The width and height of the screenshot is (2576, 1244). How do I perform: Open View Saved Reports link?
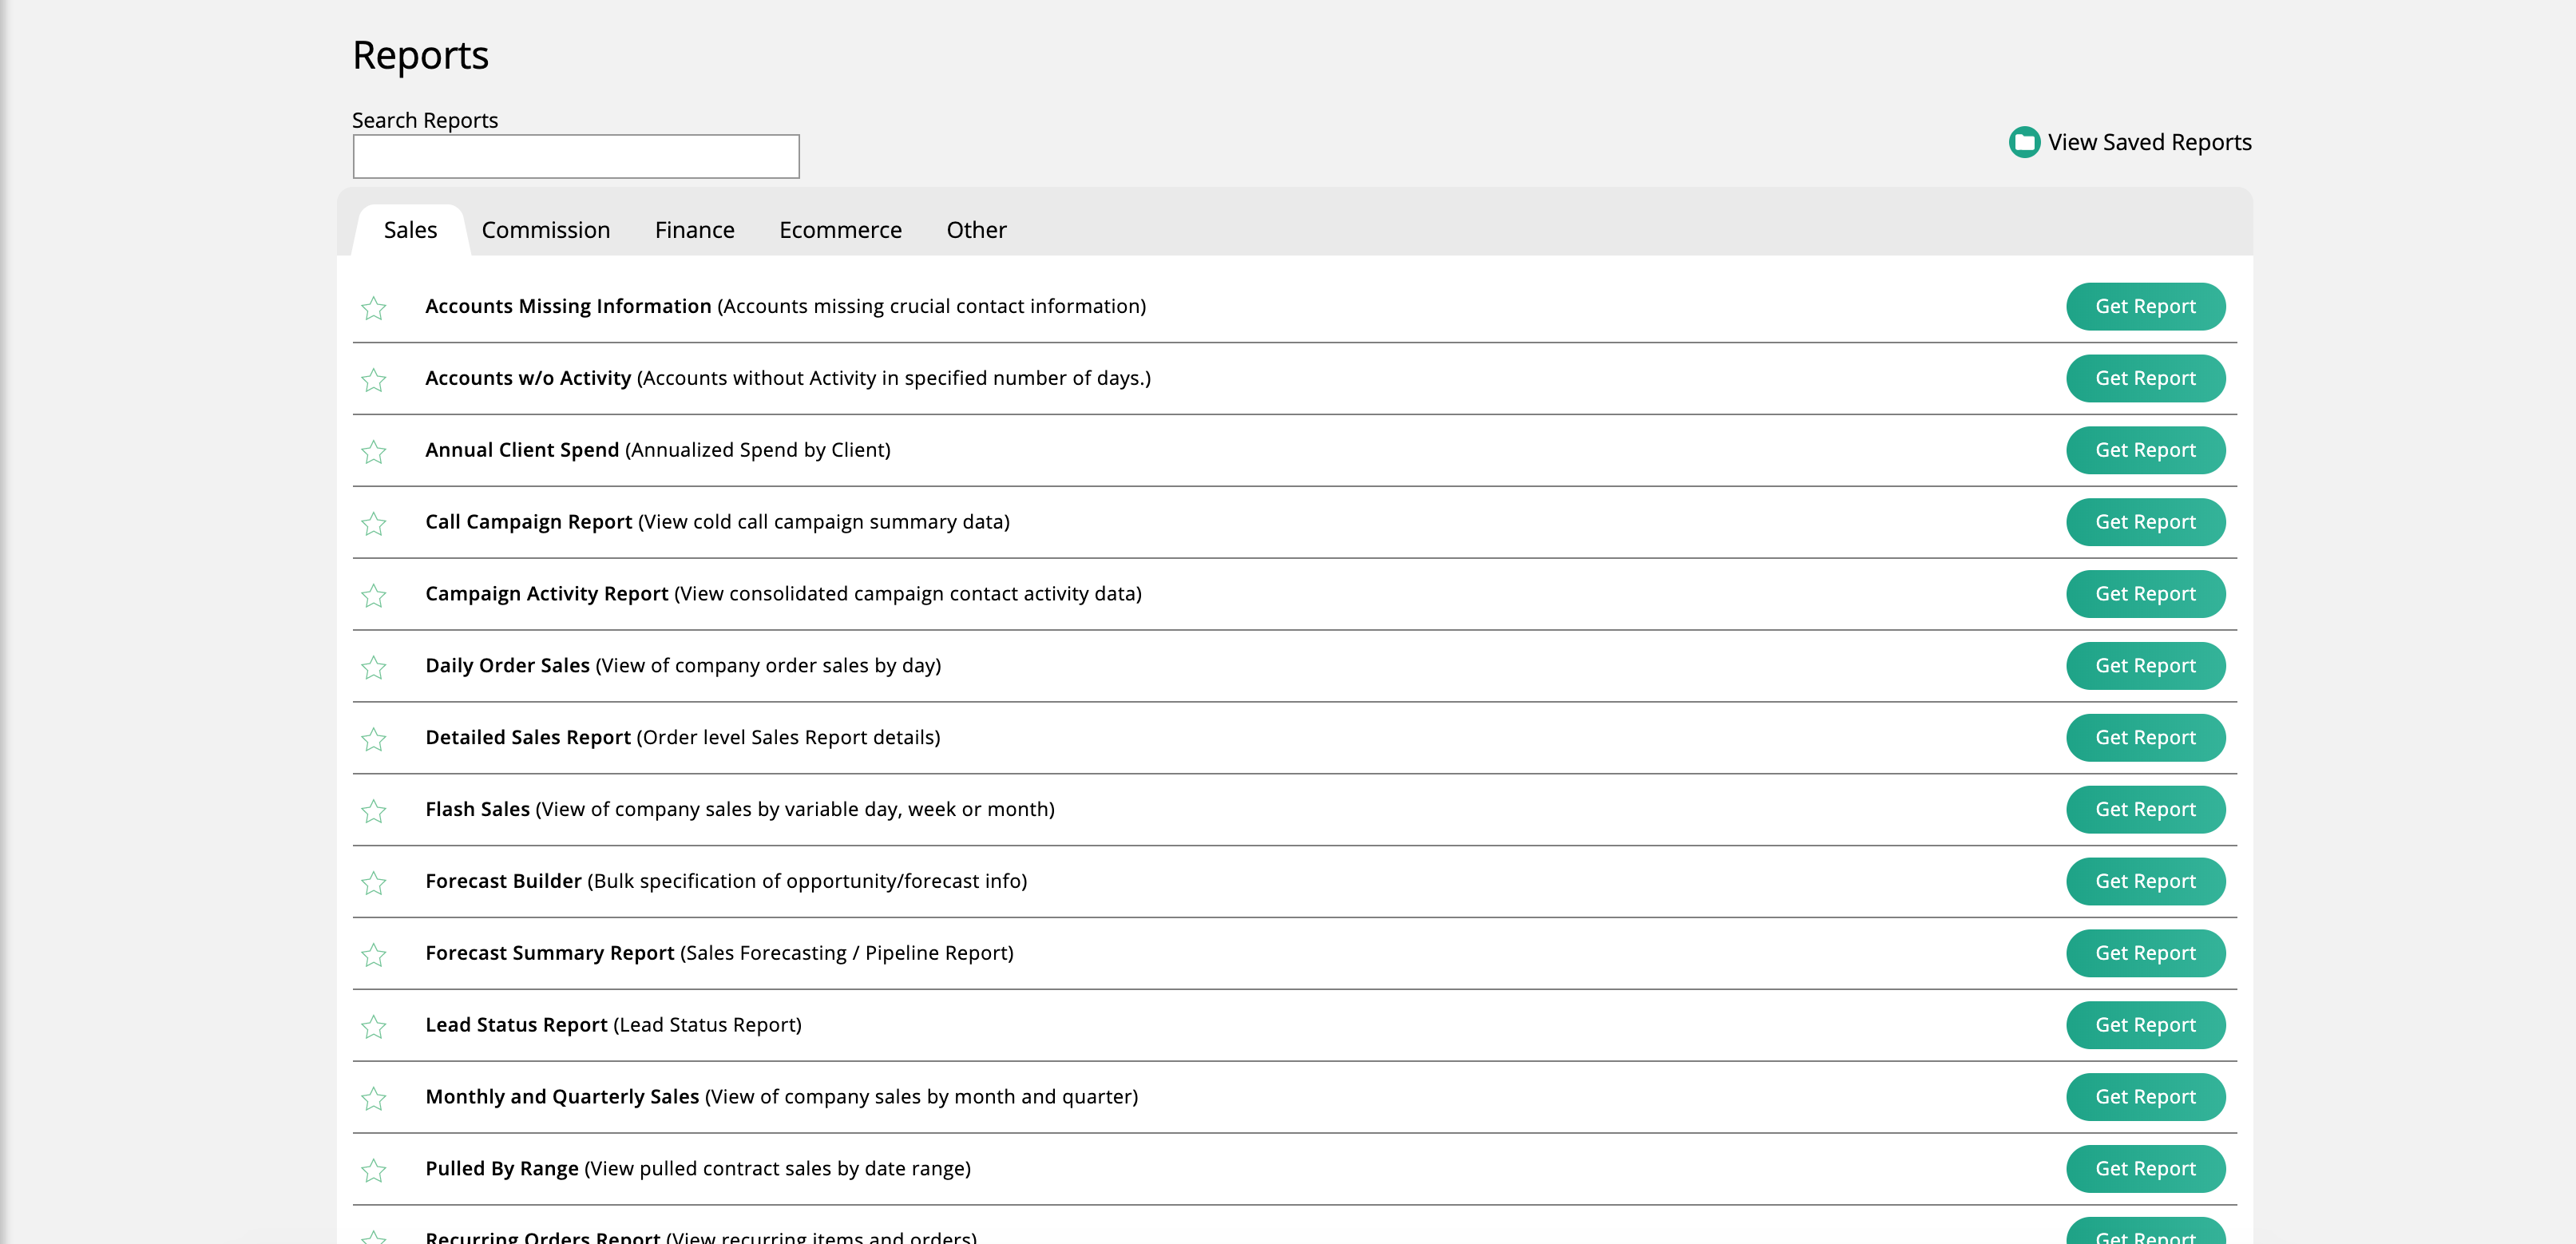(2149, 142)
